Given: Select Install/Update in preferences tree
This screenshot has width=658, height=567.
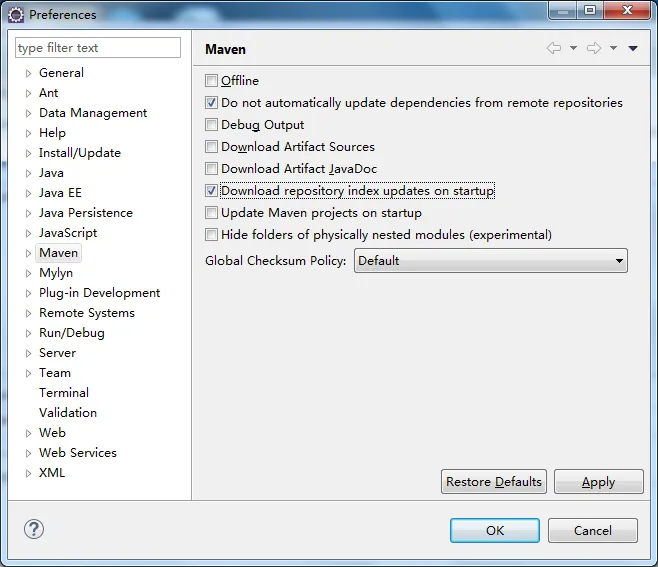Looking at the screenshot, I should pyautogui.click(x=80, y=153).
